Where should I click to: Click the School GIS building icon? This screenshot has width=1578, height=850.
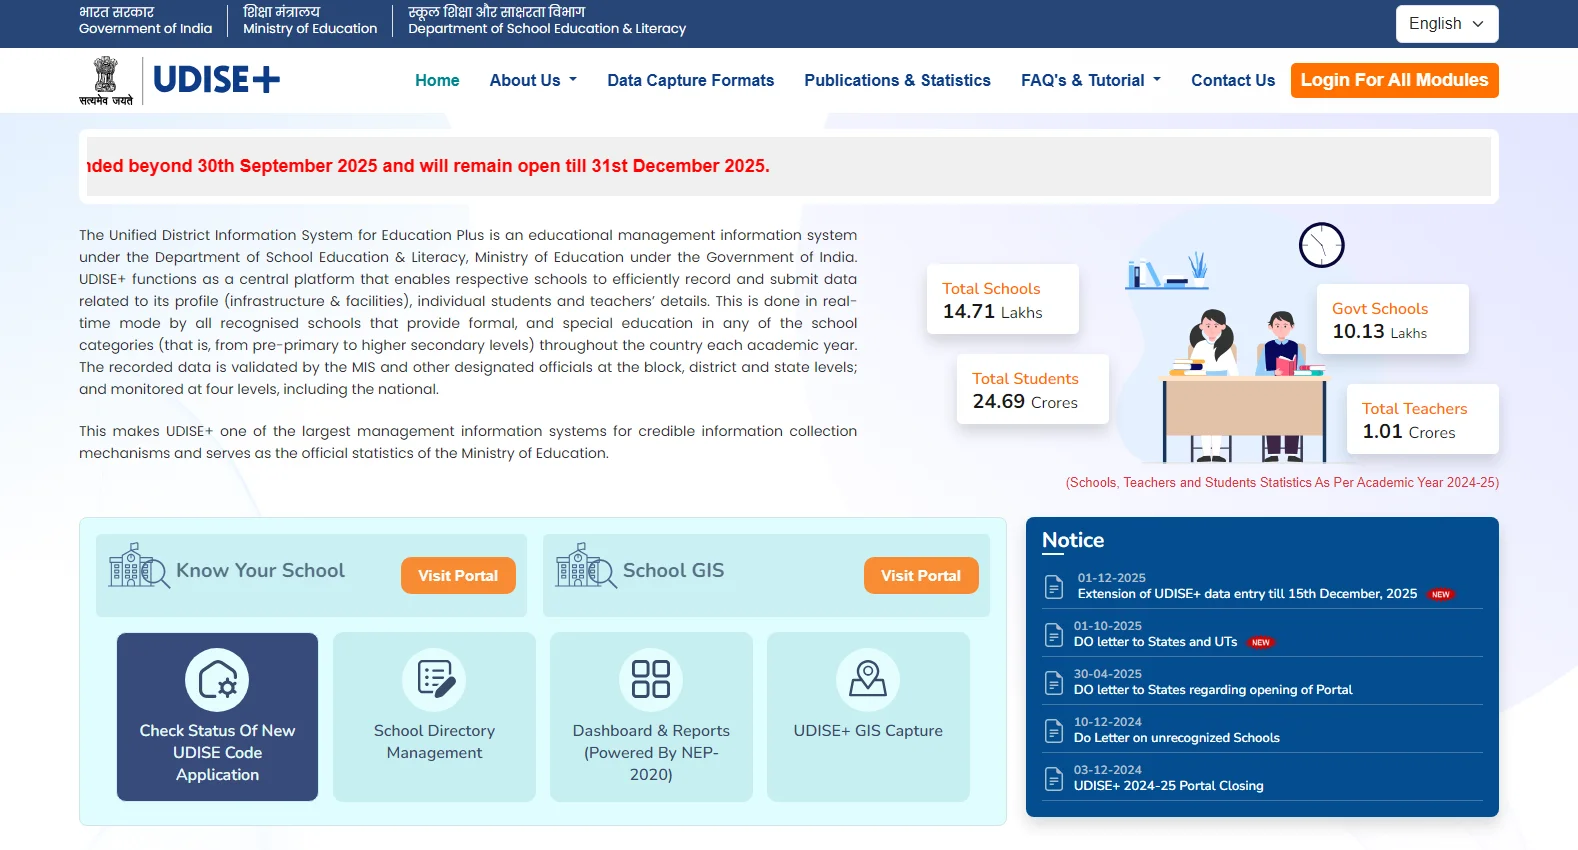586,565
